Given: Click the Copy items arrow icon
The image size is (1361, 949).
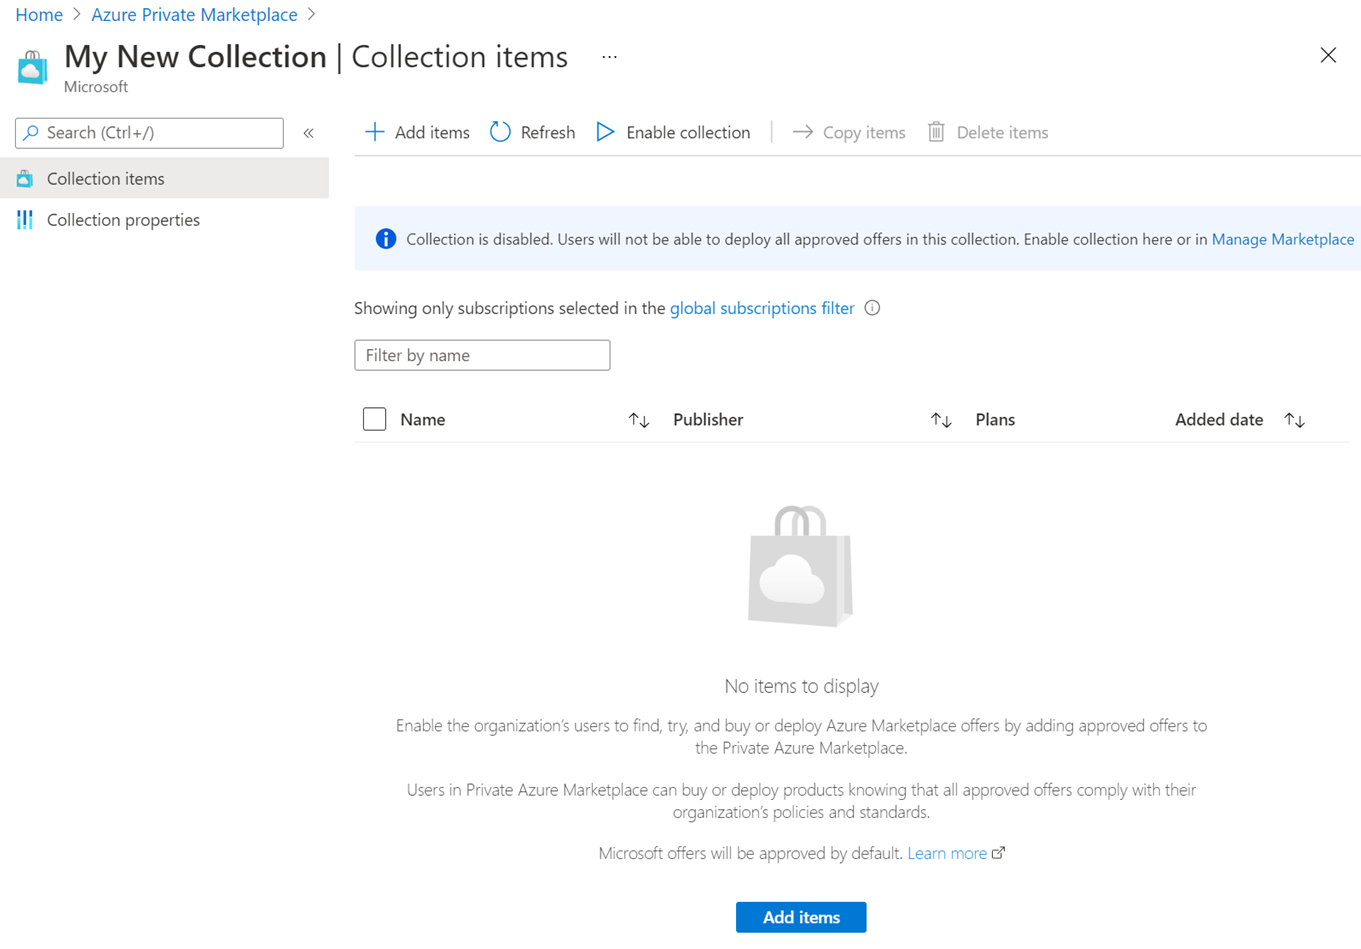Looking at the screenshot, I should (802, 132).
